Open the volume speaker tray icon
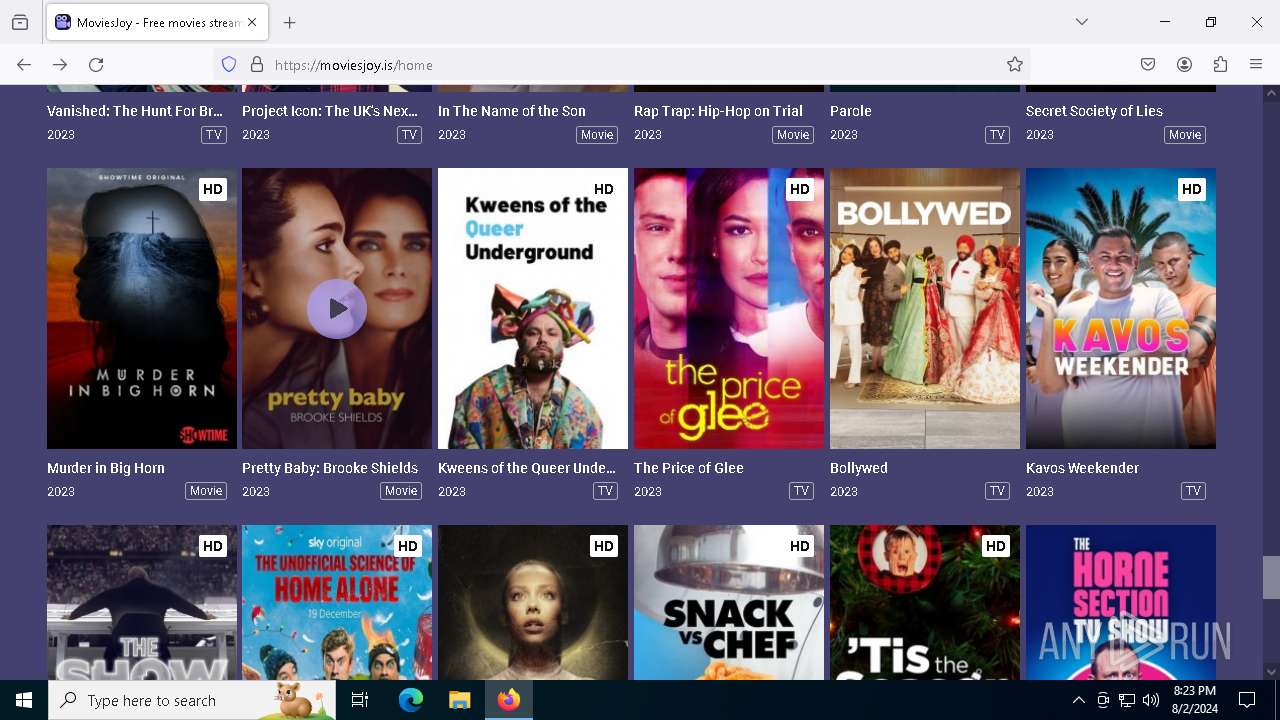 1151,701
